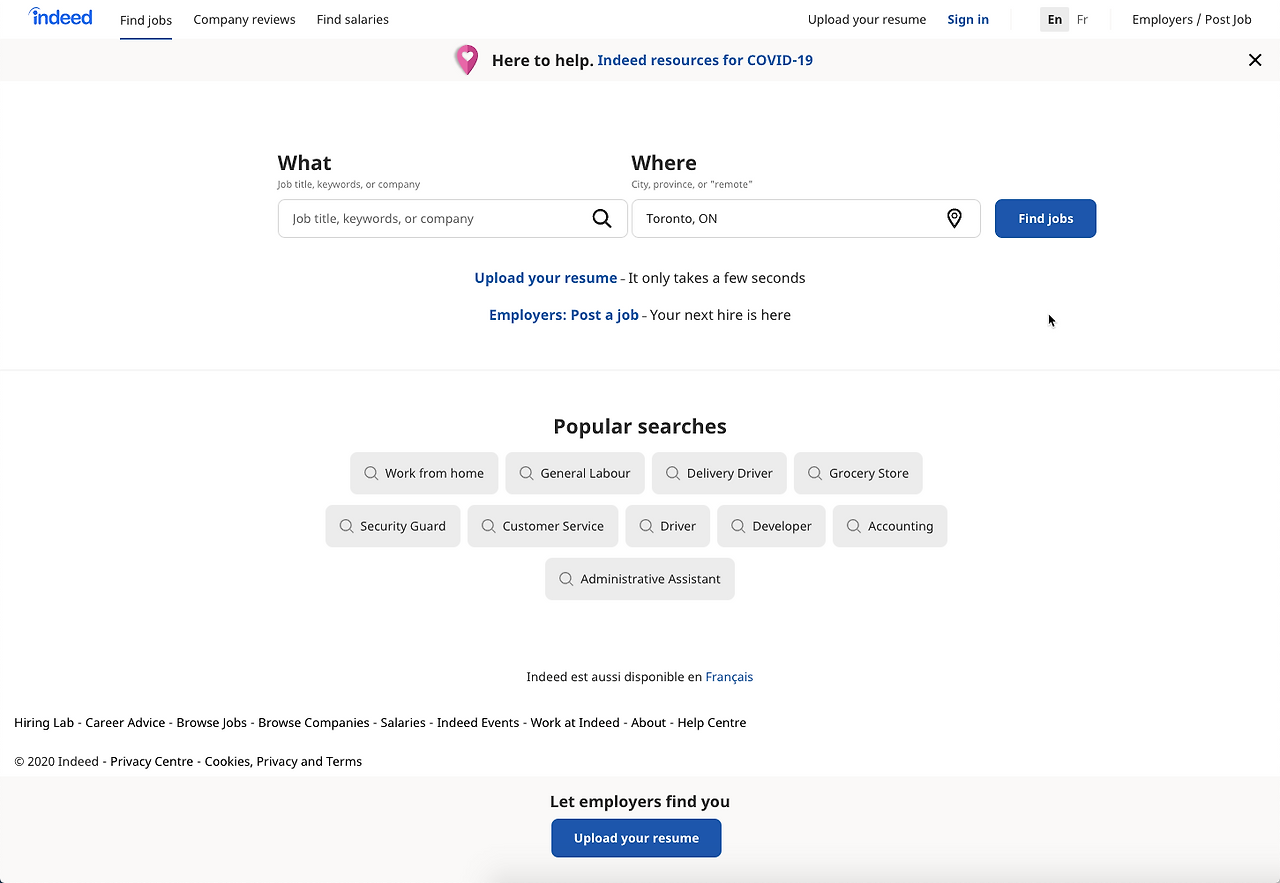Select the Driver popular search chip
This screenshot has height=883, width=1280.
tap(668, 526)
